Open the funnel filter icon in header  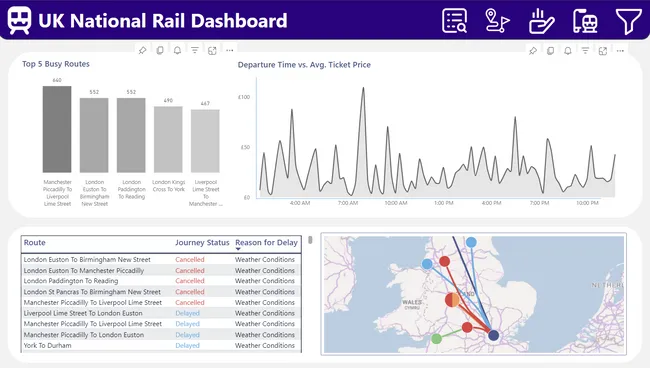(628, 21)
